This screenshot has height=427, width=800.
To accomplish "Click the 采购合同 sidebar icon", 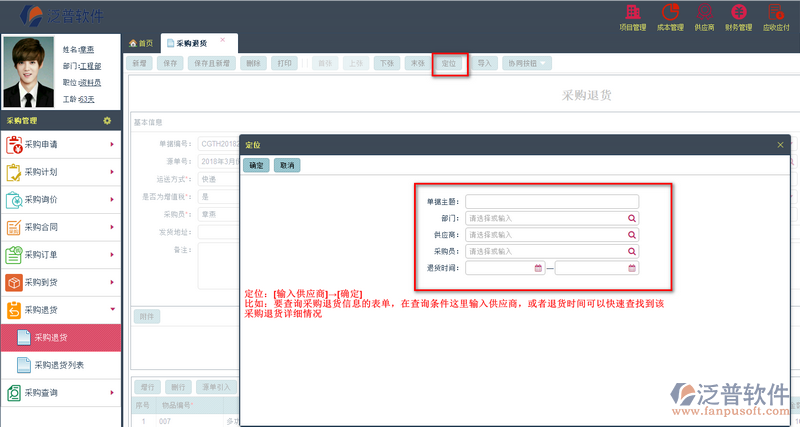I will 14,228.
